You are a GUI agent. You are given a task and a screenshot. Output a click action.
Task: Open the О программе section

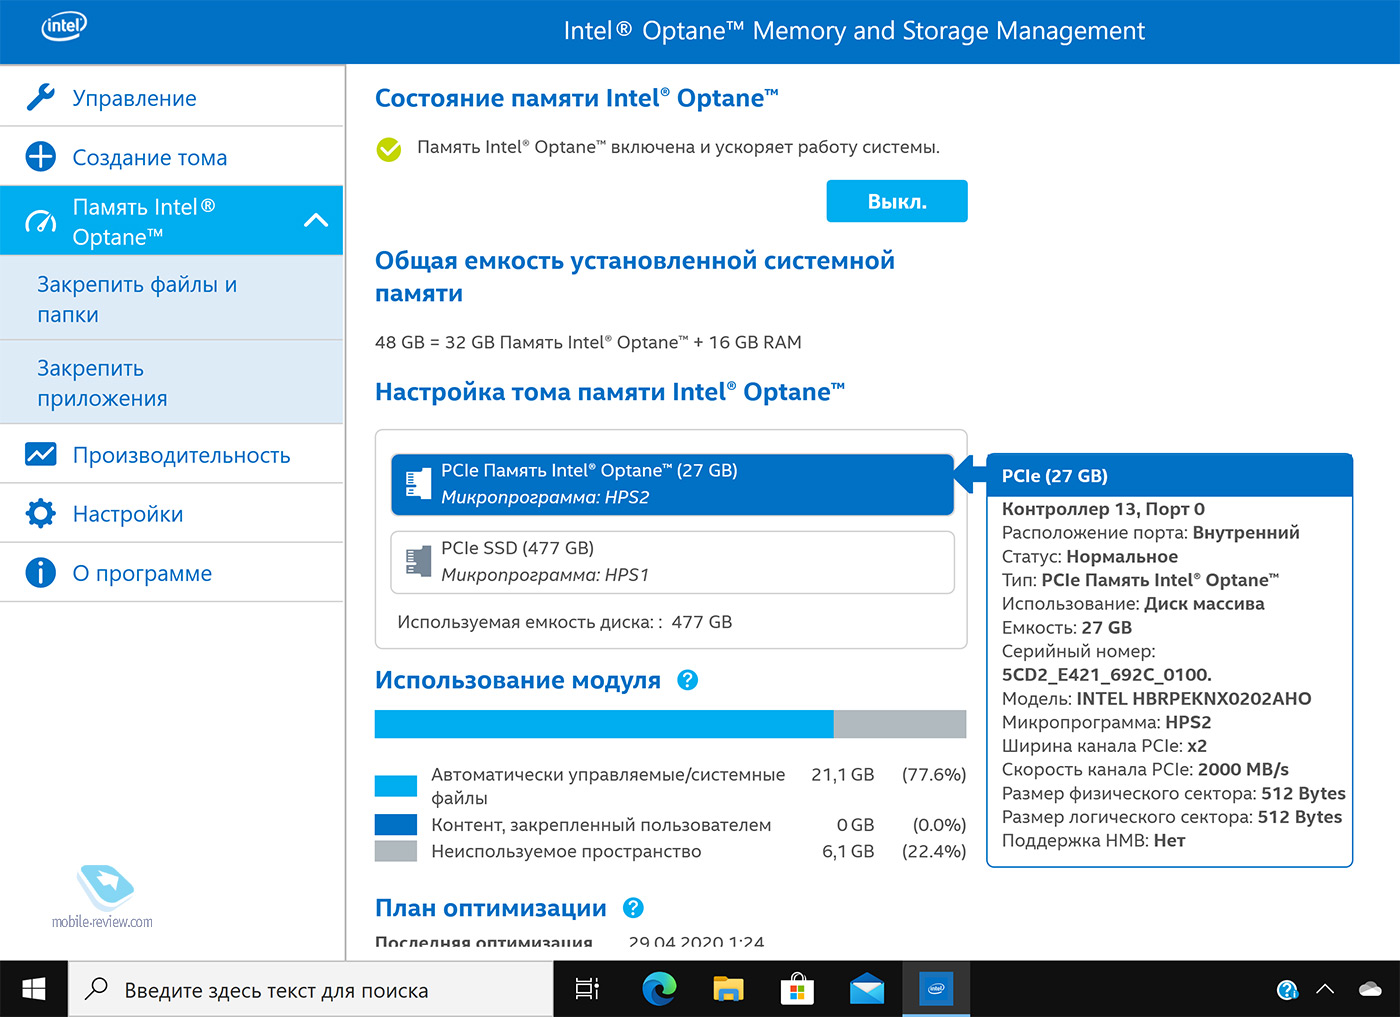point(172,572)
